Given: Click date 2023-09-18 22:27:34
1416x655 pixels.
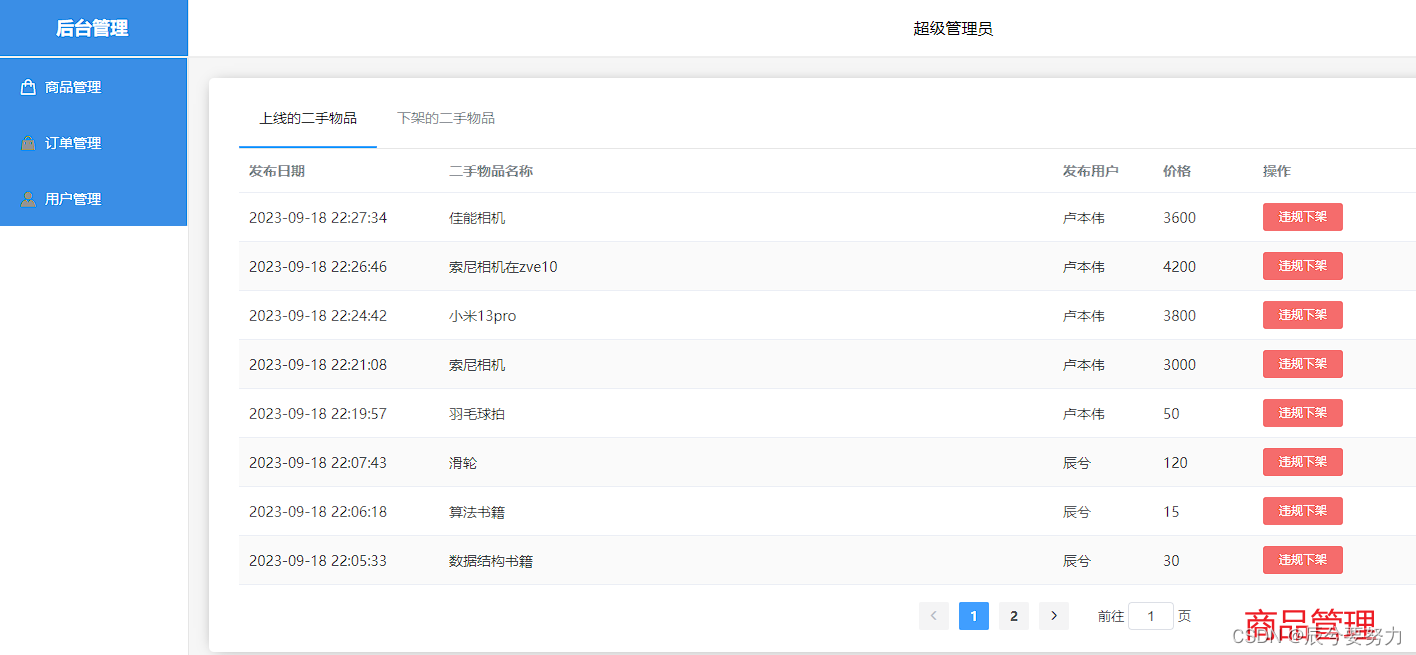Looking at the screenshot, I should pos(318,217).
